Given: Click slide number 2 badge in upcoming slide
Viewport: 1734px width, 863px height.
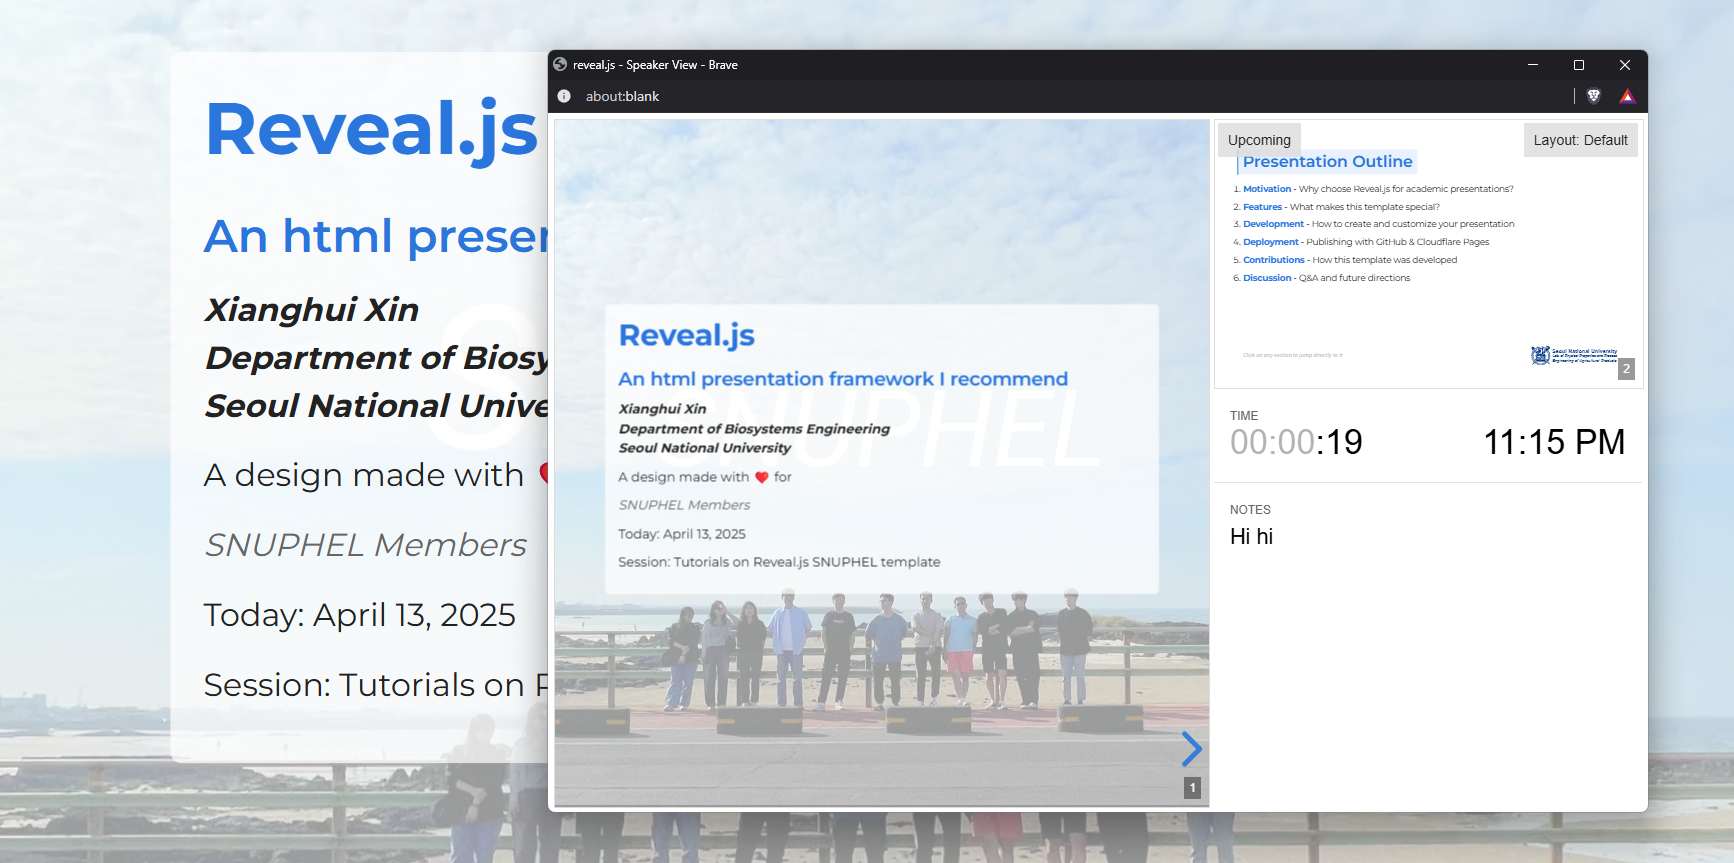Looking at the screenshot, I should coord(1626,369).
